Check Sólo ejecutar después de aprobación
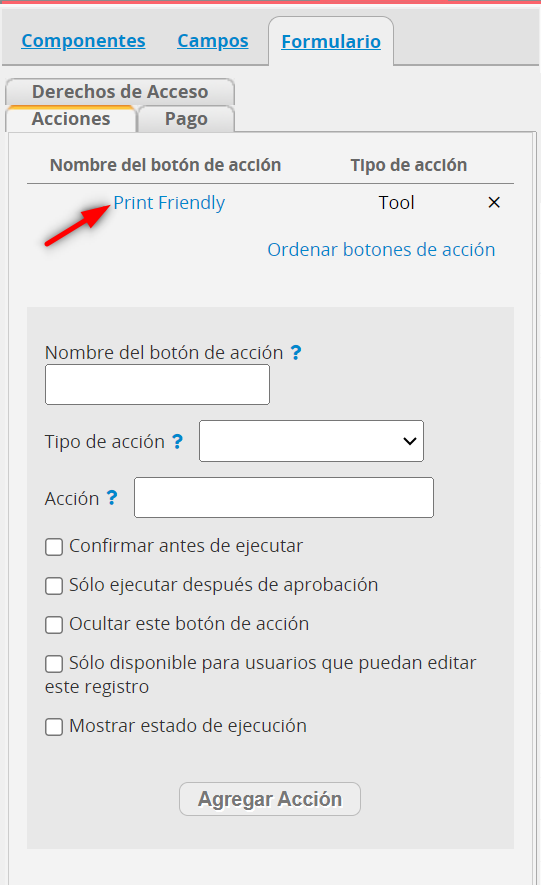The height and width of the screenshot is (885, 541). 54,586
